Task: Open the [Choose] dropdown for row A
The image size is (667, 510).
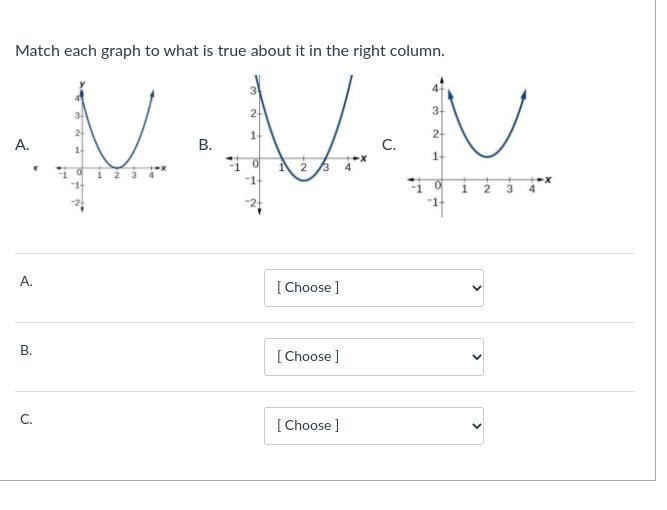Action: click(x=373, y=288)
